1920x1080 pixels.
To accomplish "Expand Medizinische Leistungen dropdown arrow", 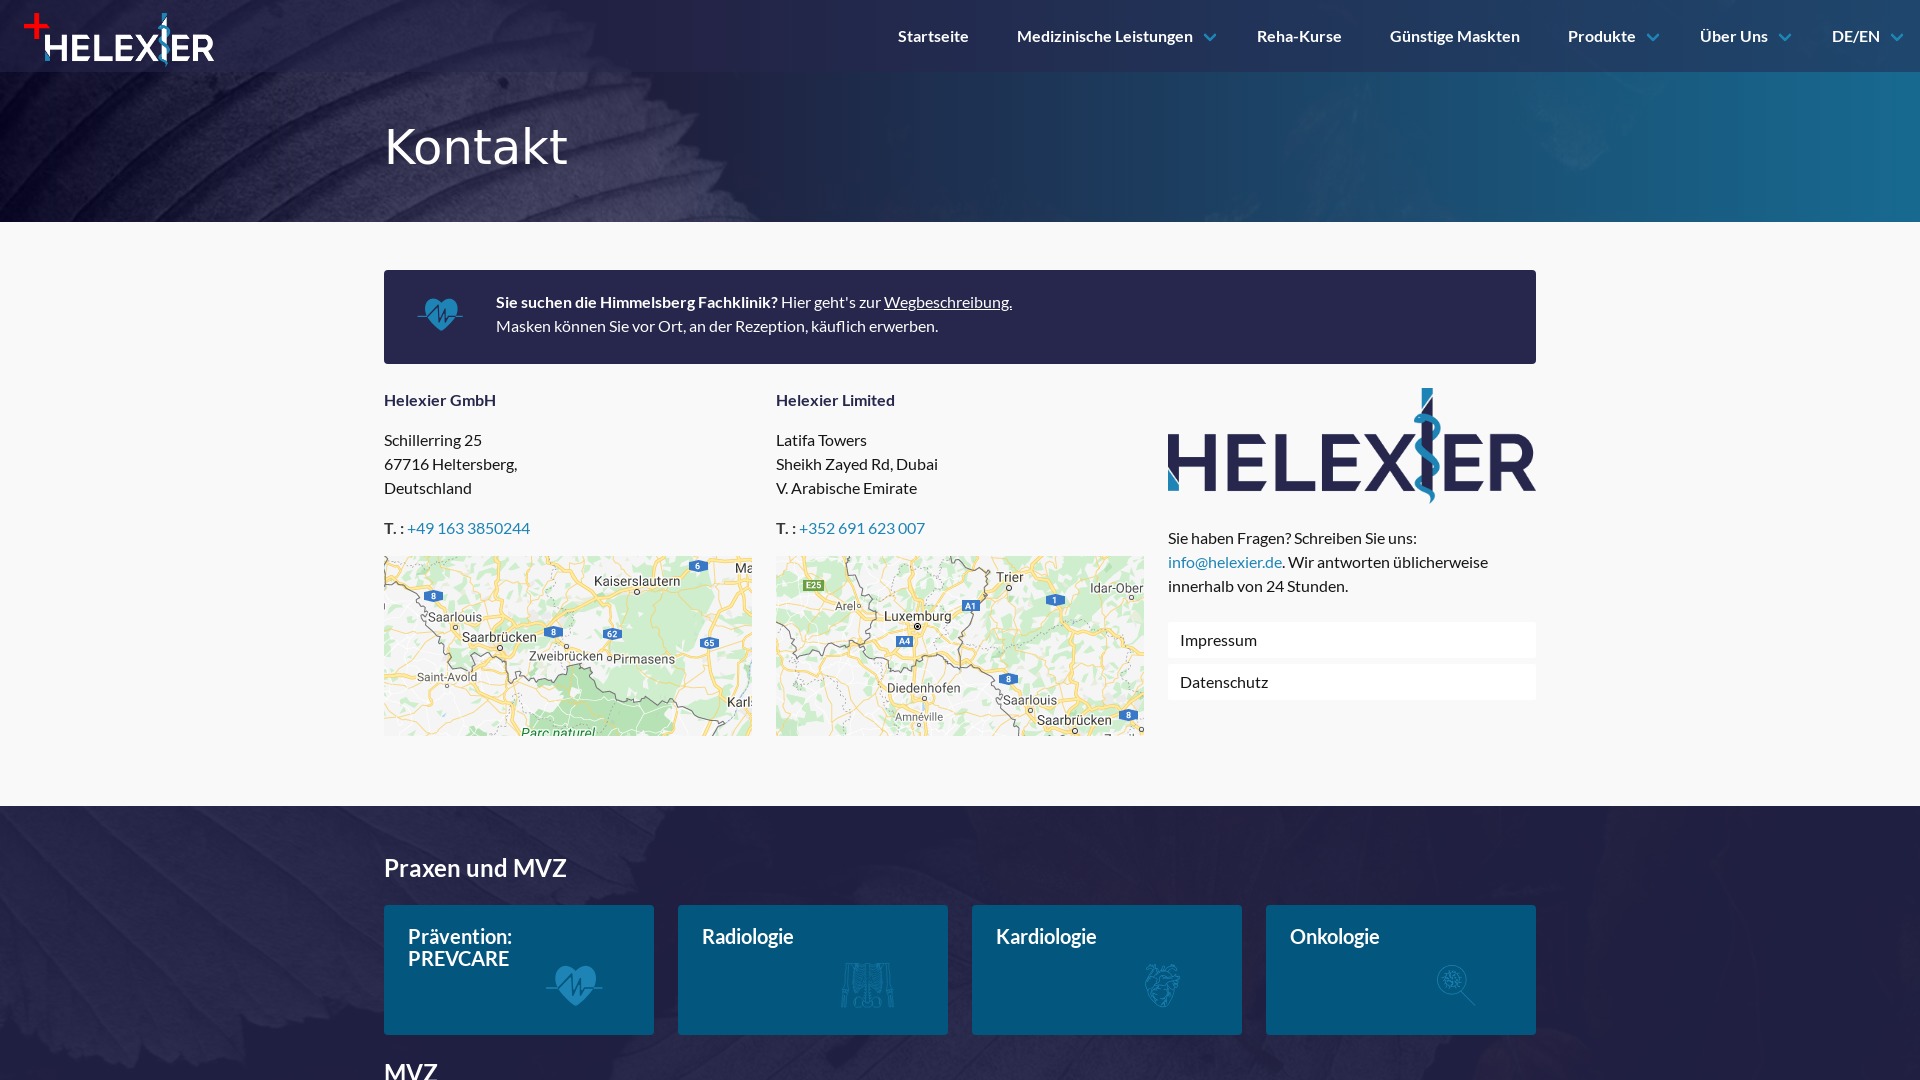I will (1210, 37).
